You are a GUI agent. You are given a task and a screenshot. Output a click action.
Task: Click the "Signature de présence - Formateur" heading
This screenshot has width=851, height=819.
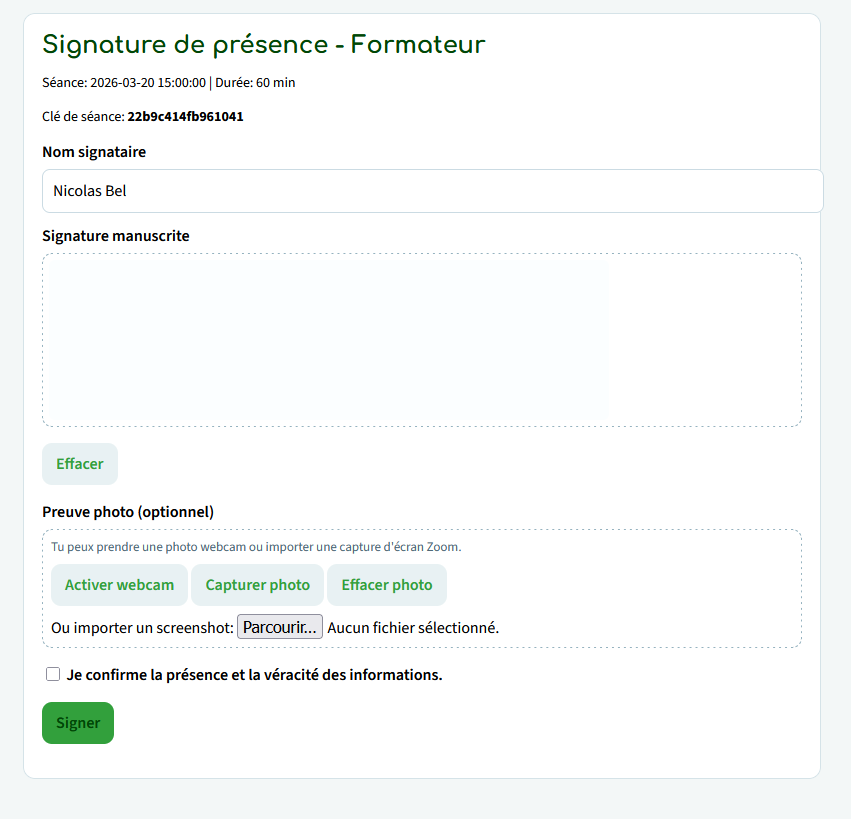point(263,45)
